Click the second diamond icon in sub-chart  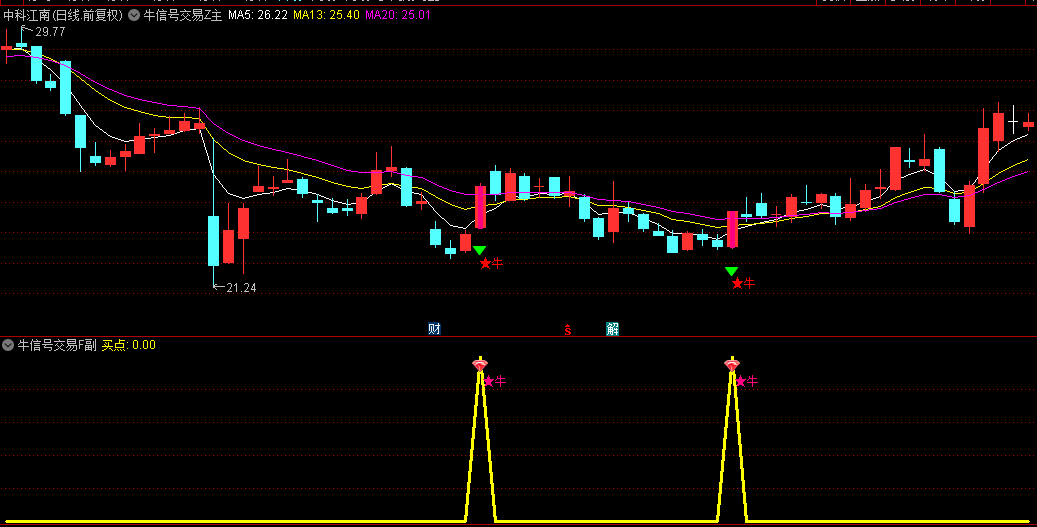732,366
